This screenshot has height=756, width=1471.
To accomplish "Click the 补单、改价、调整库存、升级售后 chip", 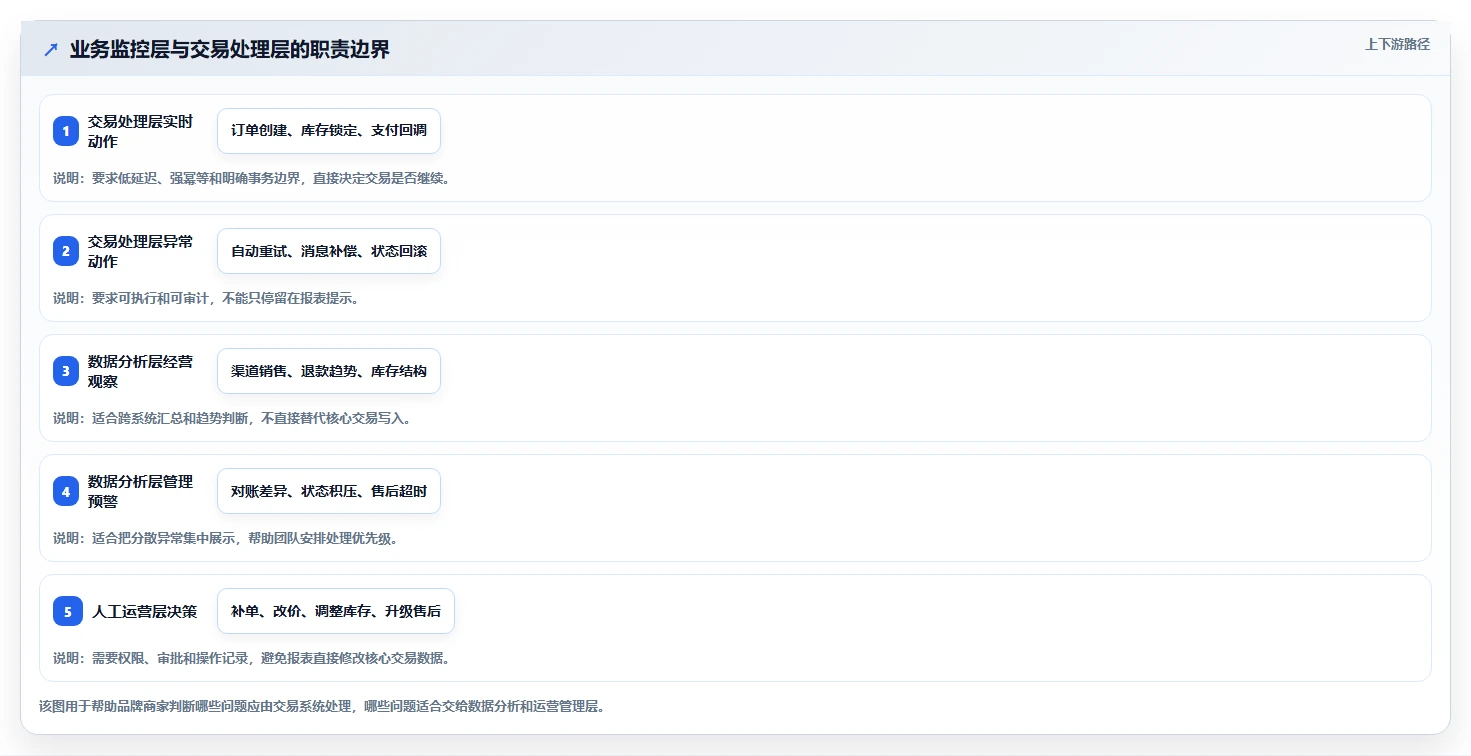I will [x=336, y=611].
